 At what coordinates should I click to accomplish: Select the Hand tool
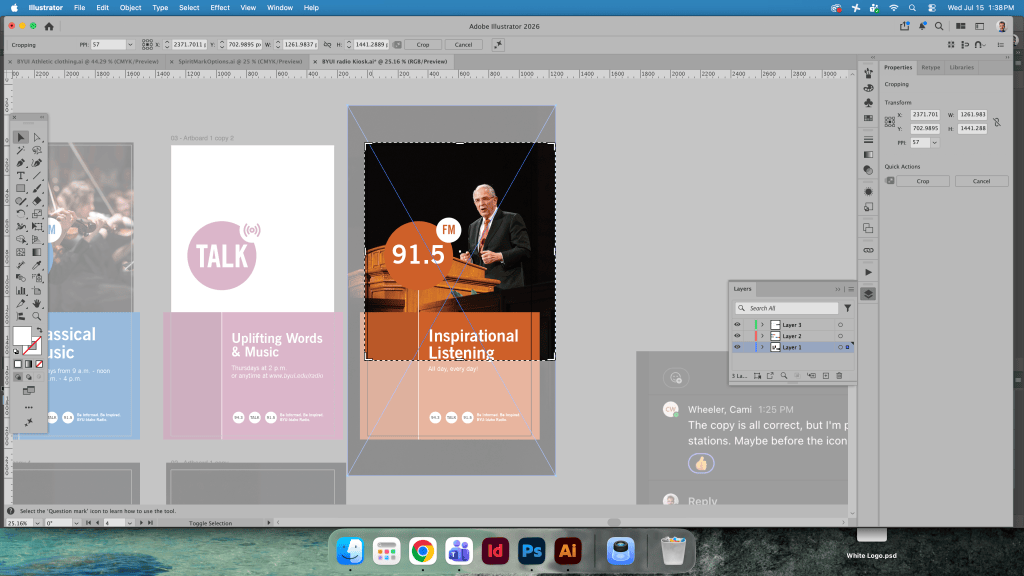(37, 304)
